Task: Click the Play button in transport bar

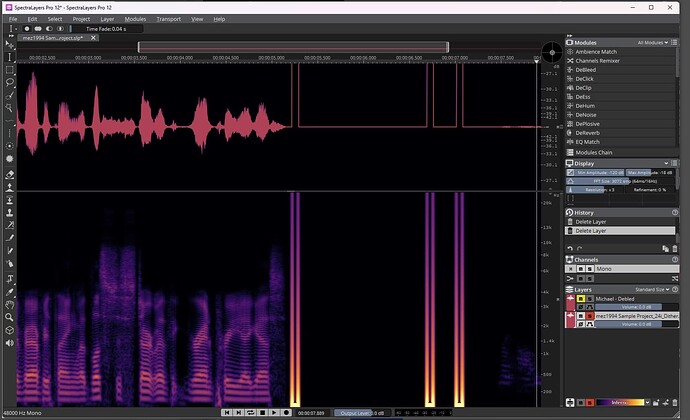Action: tap(274, 413)
